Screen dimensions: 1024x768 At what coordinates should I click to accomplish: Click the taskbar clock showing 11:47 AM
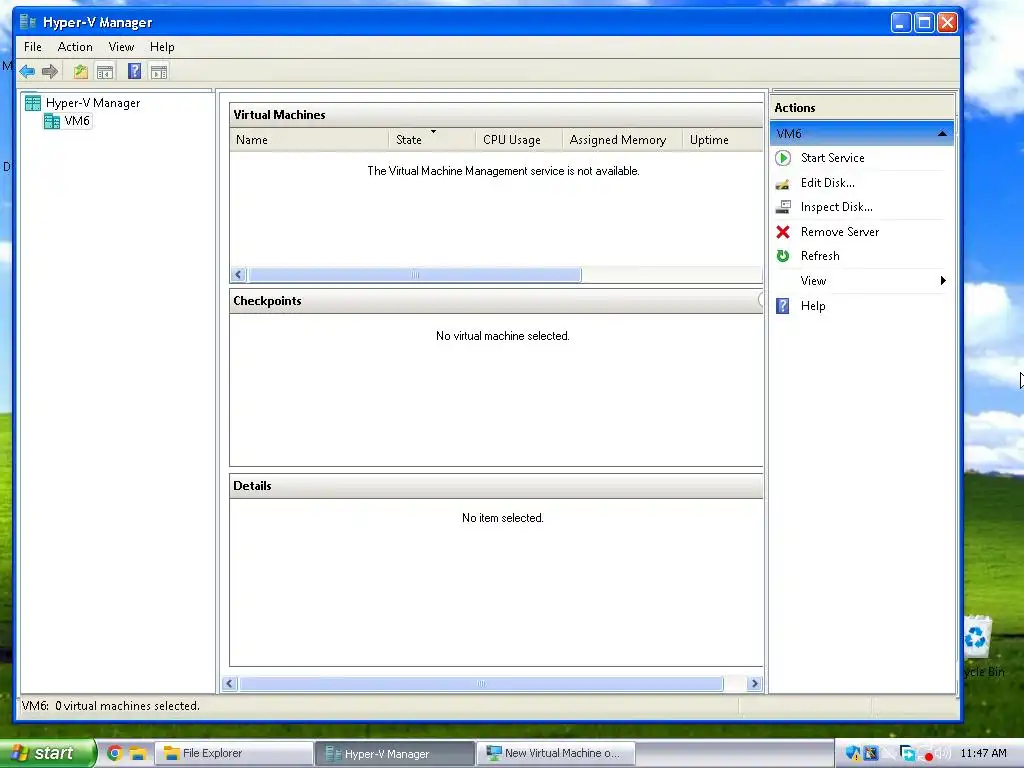[984, 753]
